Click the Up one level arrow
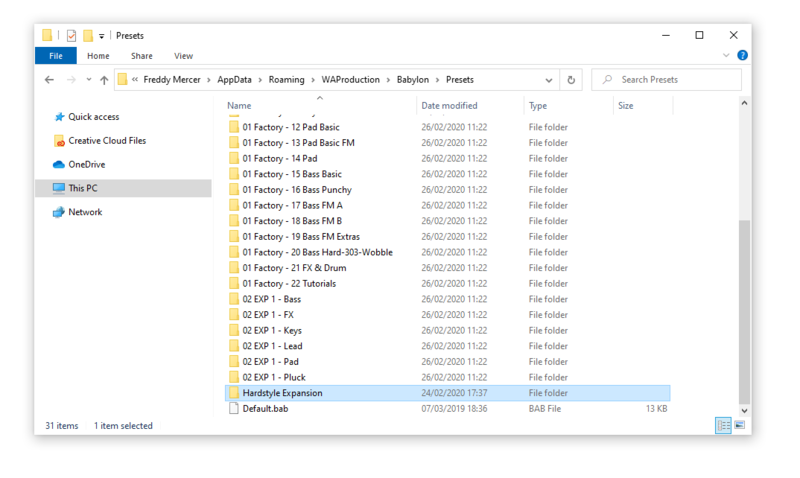 [x=104, y=80]
